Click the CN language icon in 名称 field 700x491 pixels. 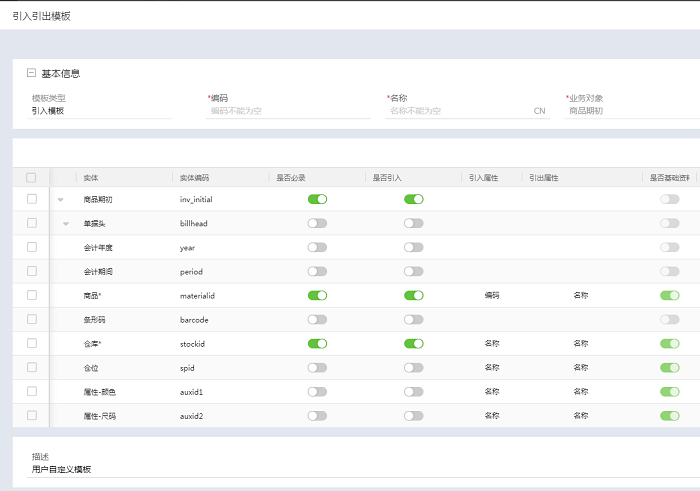(x=540, y=111)
